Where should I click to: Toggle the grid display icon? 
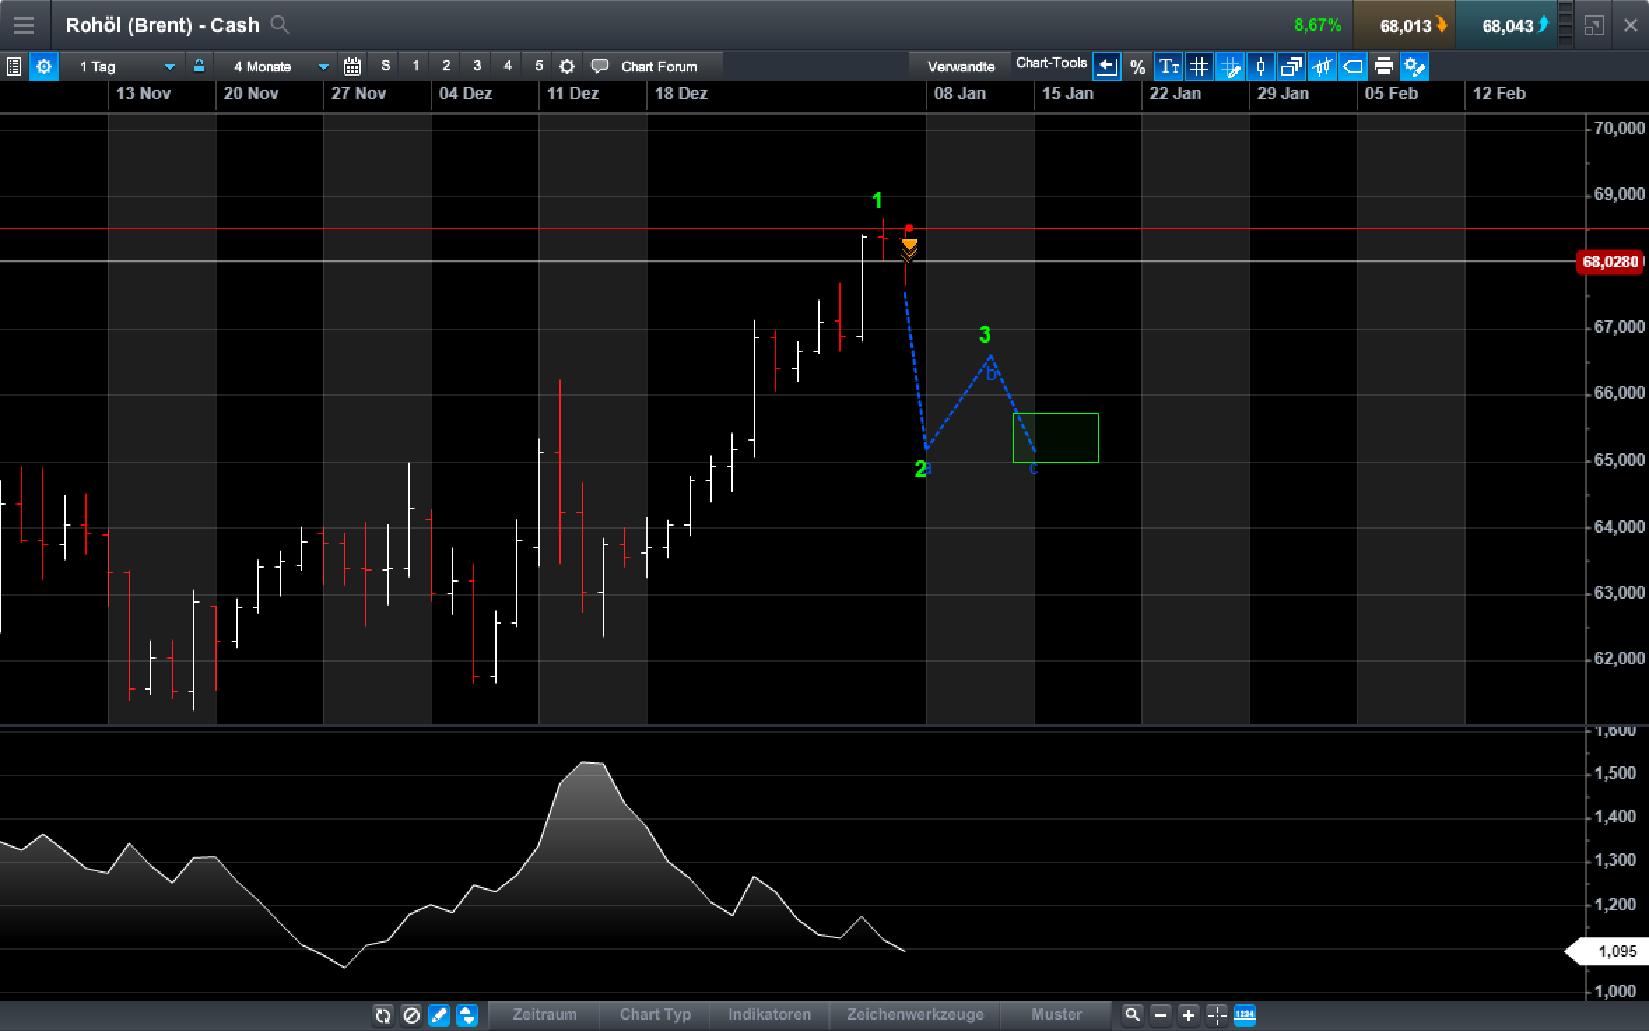click(x=1198, y=66)
